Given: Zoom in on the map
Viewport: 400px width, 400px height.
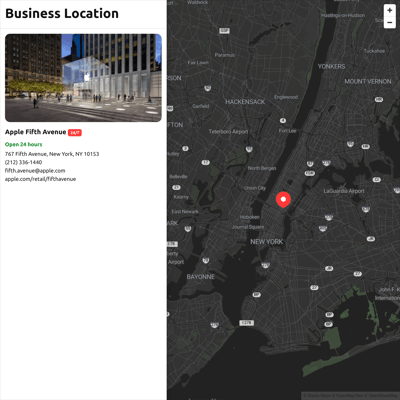Looking at the screenshot, I should tap(389, 10).
